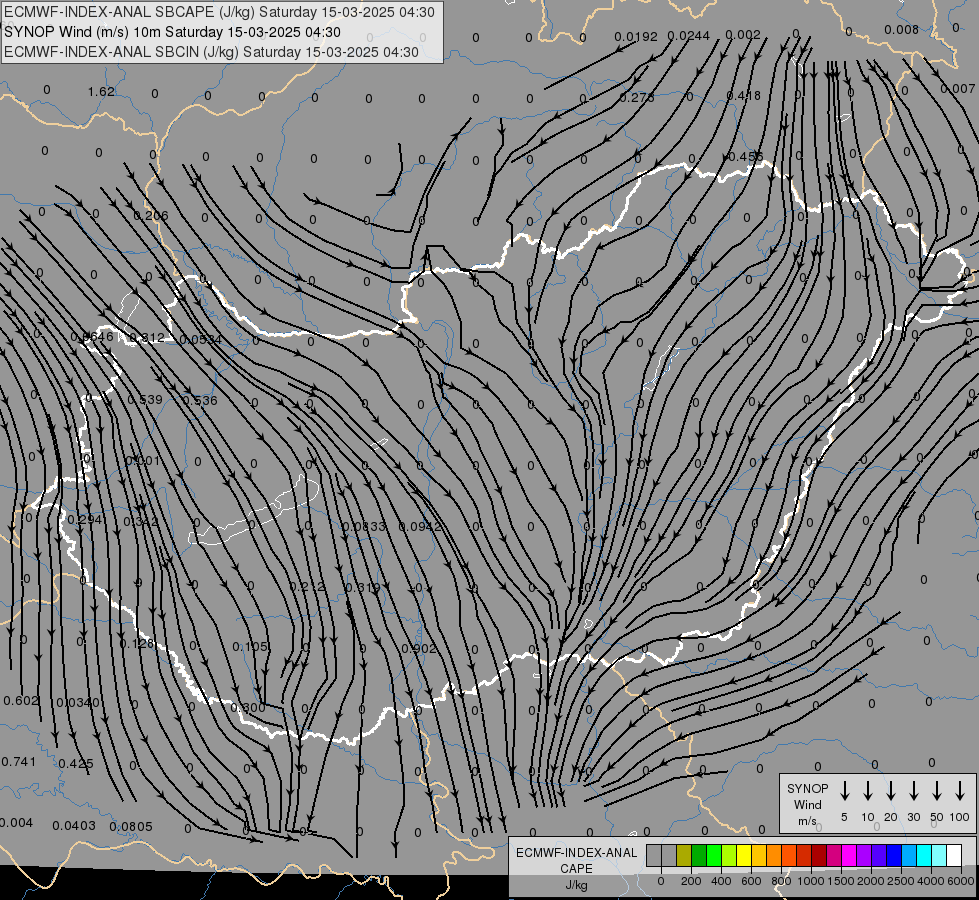Click the 0.602 value on the map
Screen dimensions: 979x900
tap(21, 701)
